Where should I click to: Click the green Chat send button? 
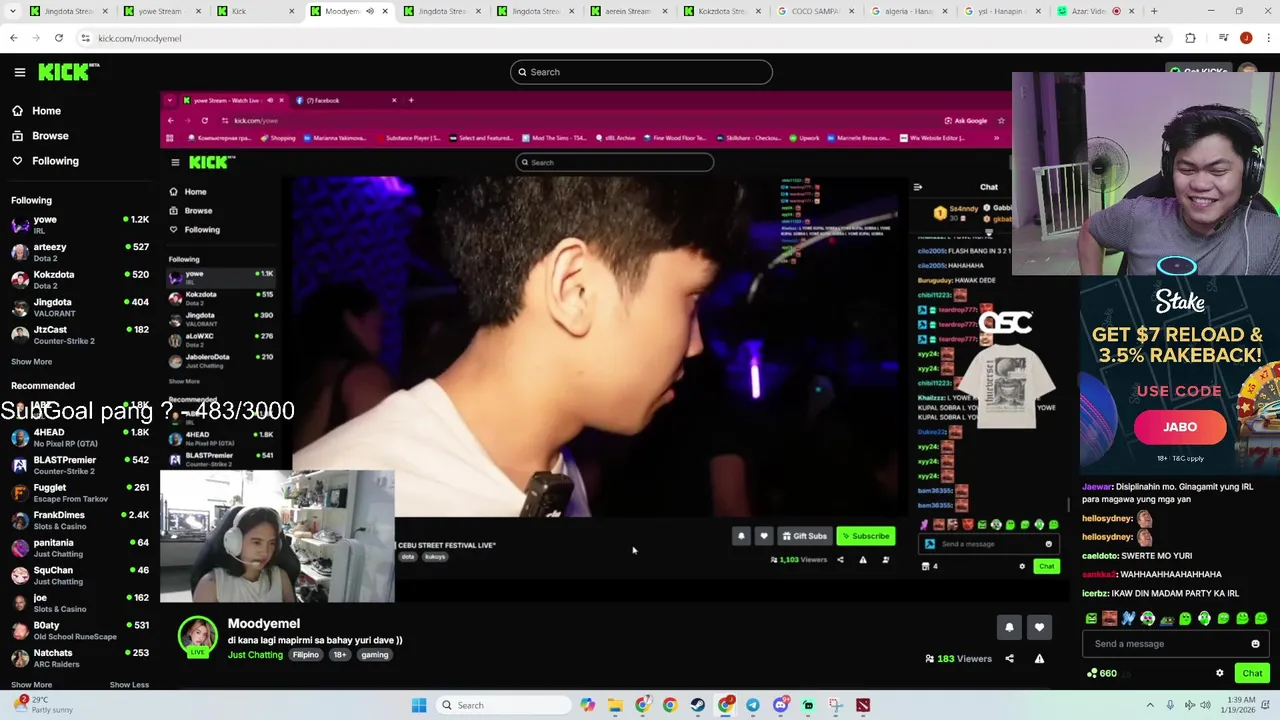click(x=1252, y=673)
